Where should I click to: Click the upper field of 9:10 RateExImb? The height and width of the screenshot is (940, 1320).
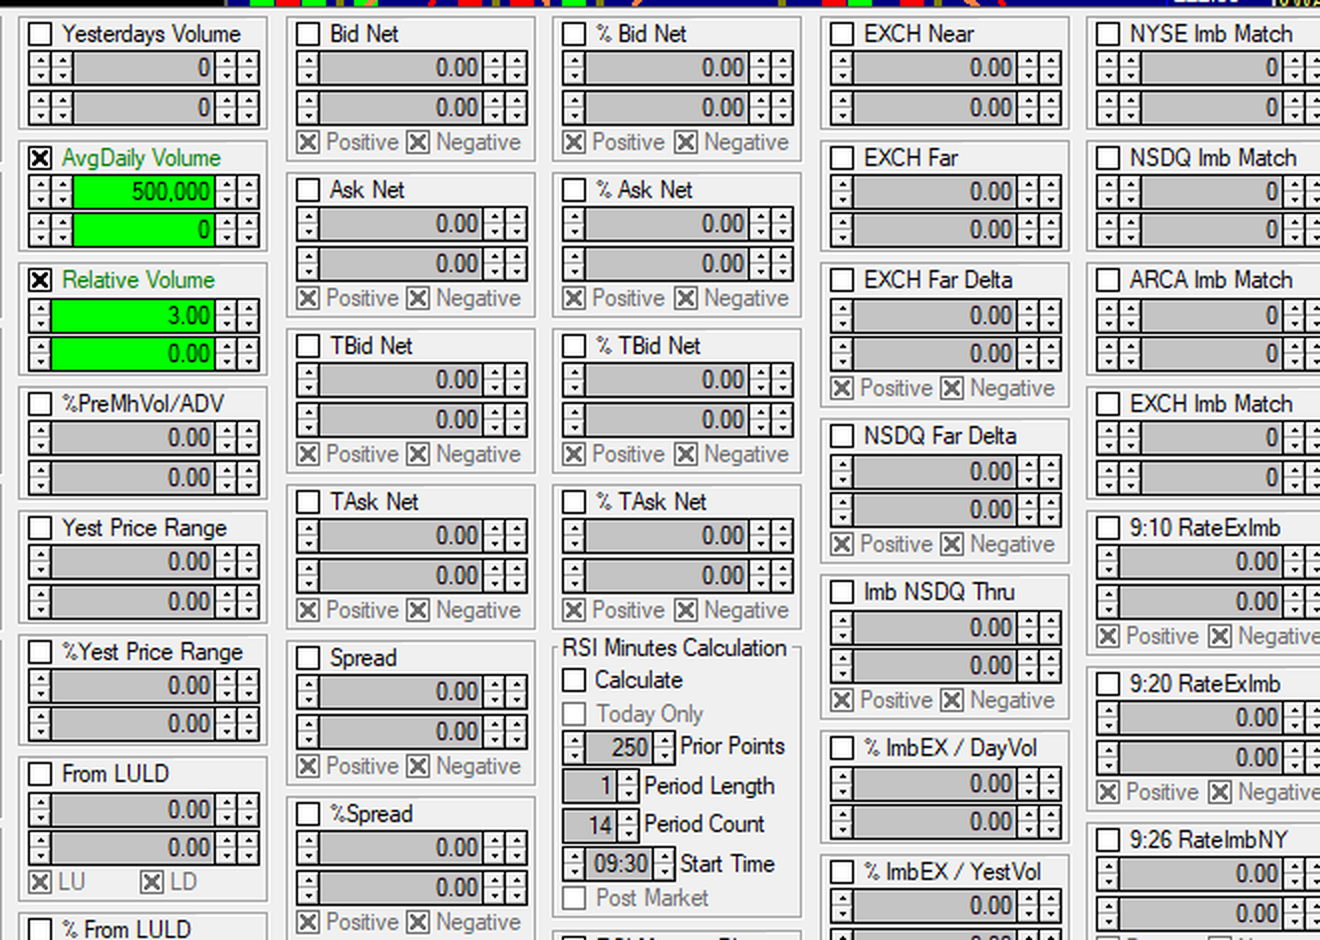pos(1200,562)
